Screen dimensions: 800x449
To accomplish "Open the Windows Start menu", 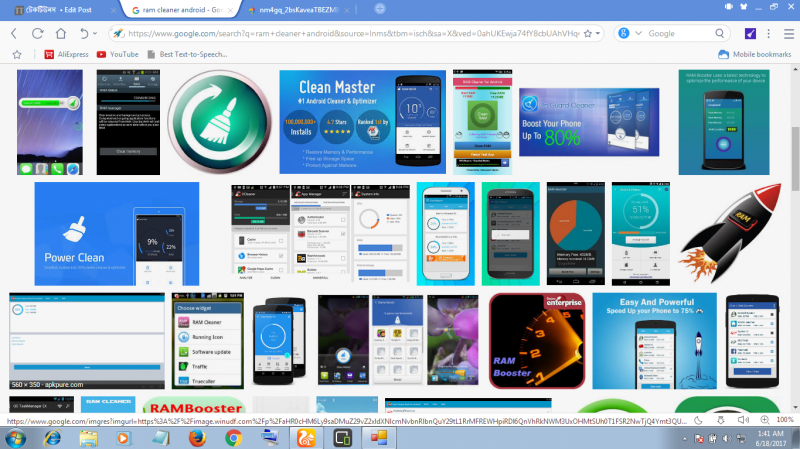I will [15, 438].
